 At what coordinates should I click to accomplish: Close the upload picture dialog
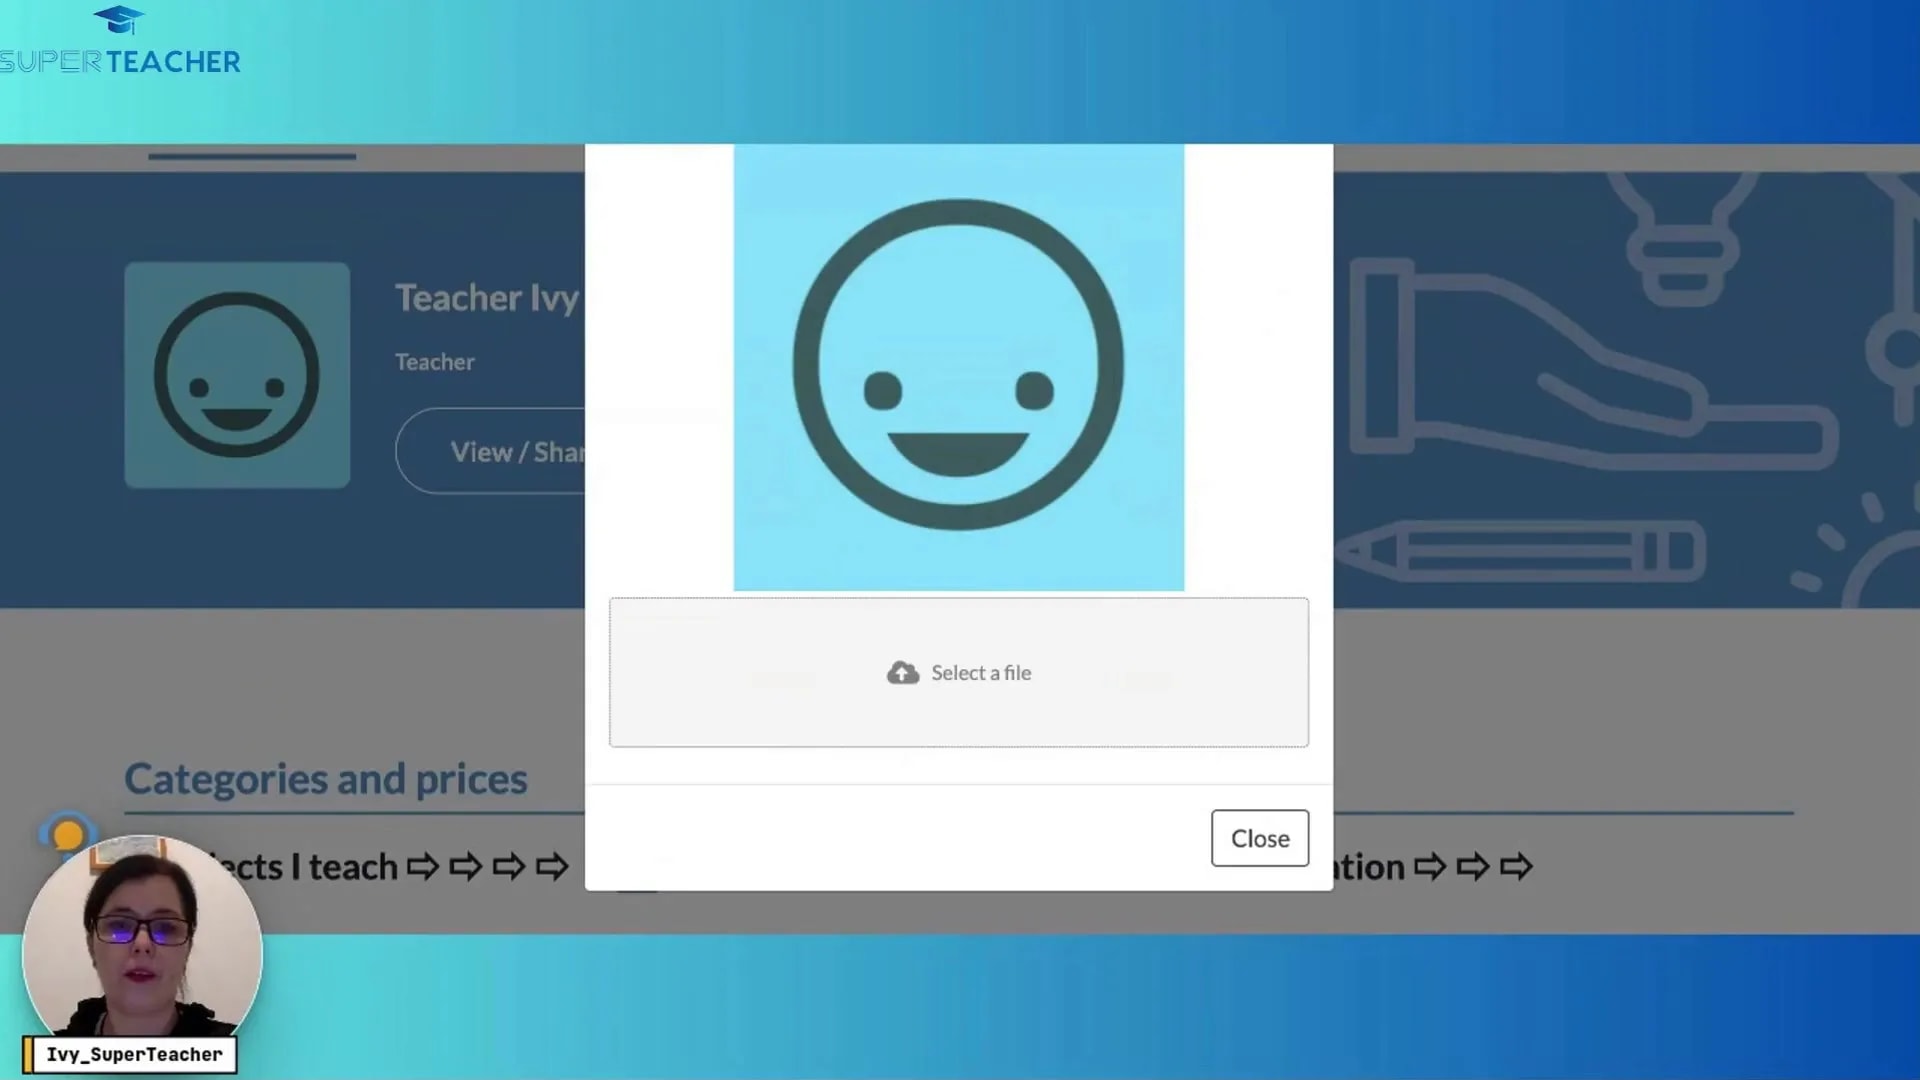[1259, 838]
